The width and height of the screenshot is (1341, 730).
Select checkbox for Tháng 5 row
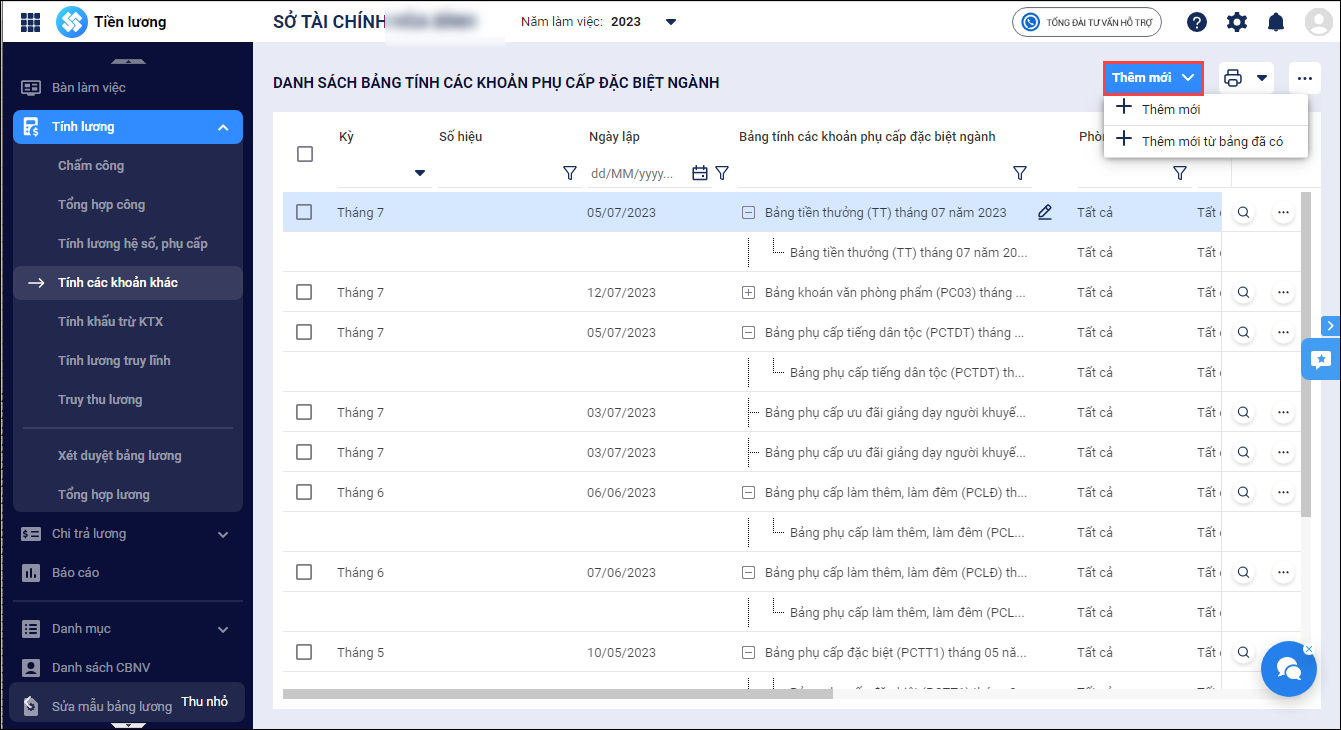coord(304,652)
